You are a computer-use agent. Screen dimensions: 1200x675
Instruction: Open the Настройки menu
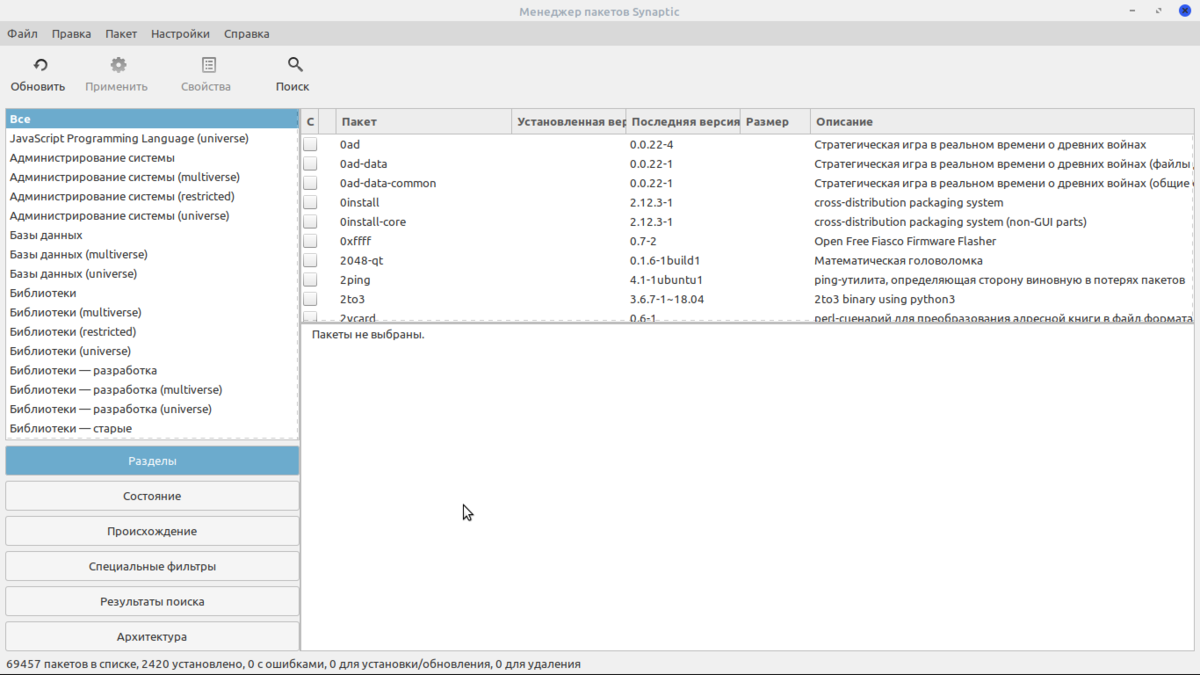coord(180,33)
